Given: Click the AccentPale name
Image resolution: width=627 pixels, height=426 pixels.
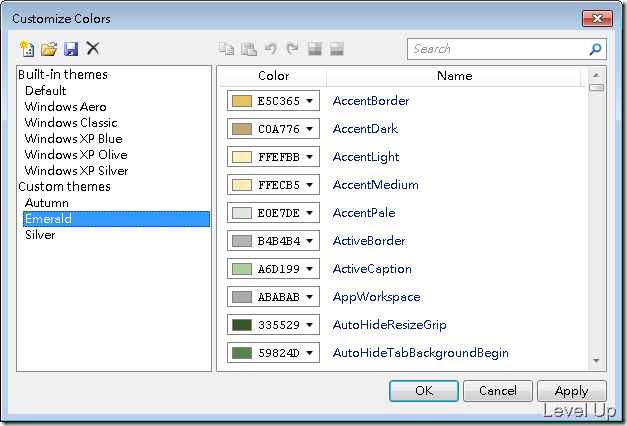Looking at the screenshot, I should click(364, 213).
